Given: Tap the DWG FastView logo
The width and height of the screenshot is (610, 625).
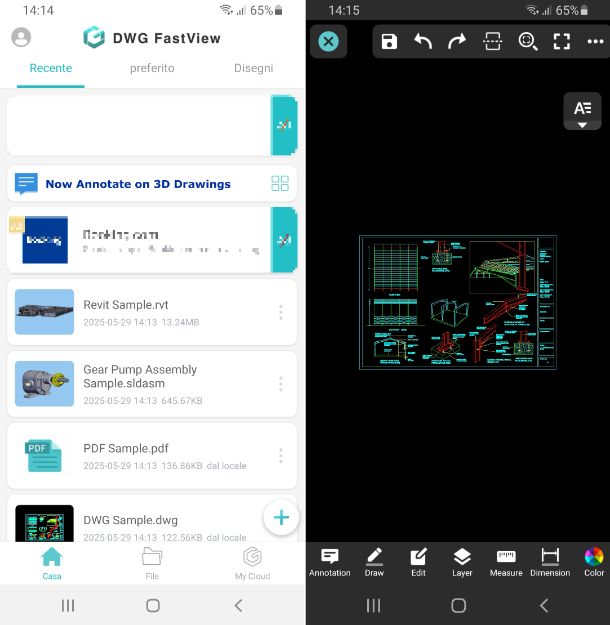Looking at the screenshot, I should click(94, 37).
